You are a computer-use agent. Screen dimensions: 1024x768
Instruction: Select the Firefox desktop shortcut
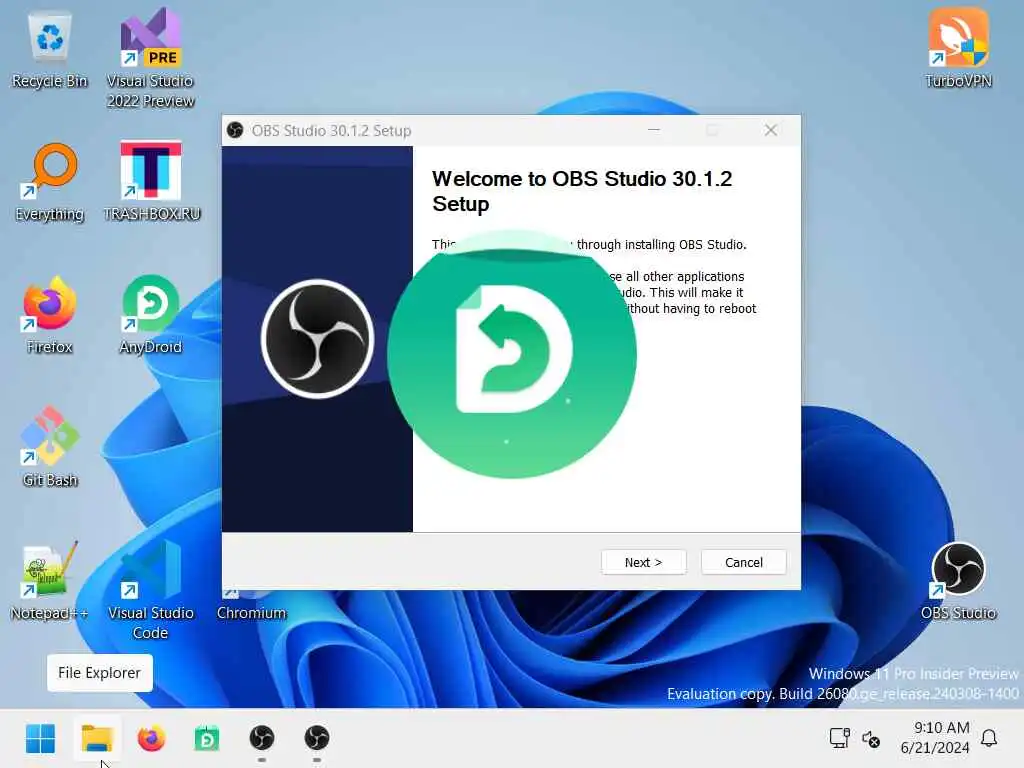coord(50,315)
